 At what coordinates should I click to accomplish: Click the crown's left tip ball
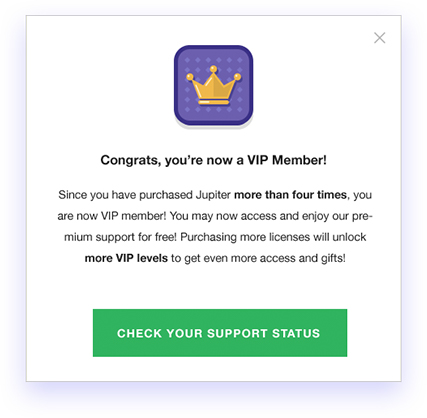190,77
